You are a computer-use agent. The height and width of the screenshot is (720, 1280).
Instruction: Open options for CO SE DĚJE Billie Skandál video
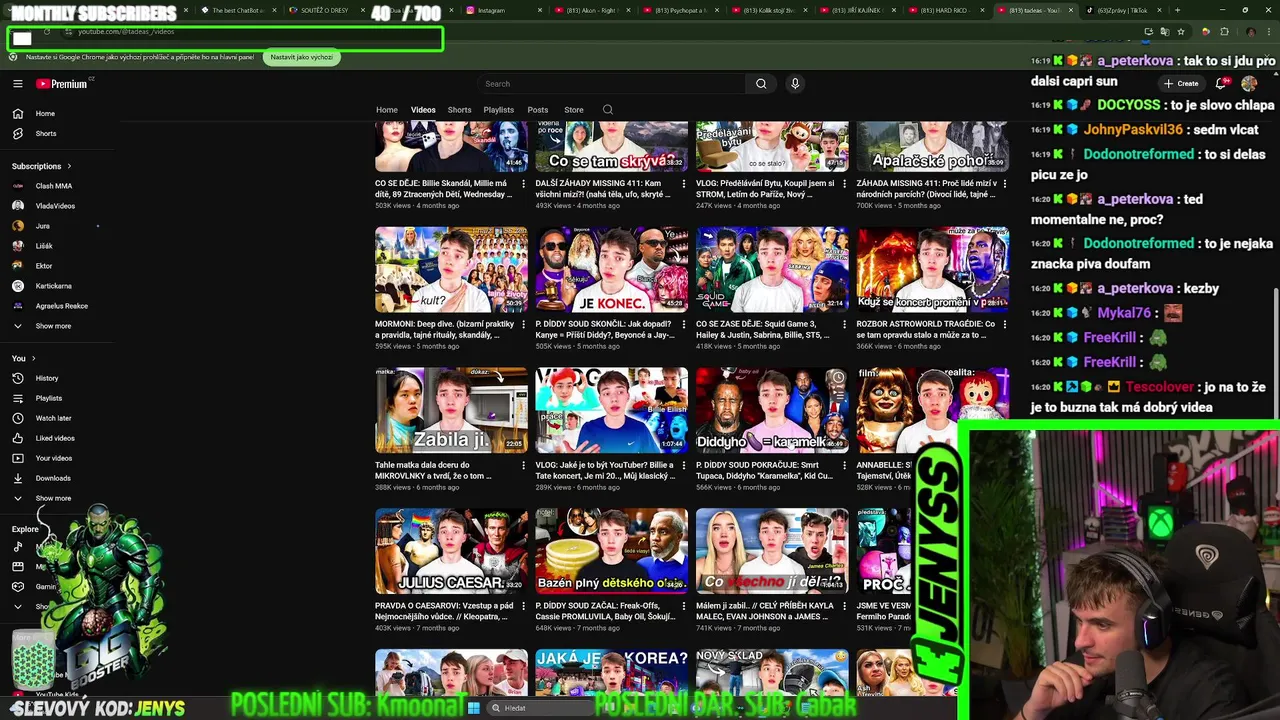pos(523,184)
